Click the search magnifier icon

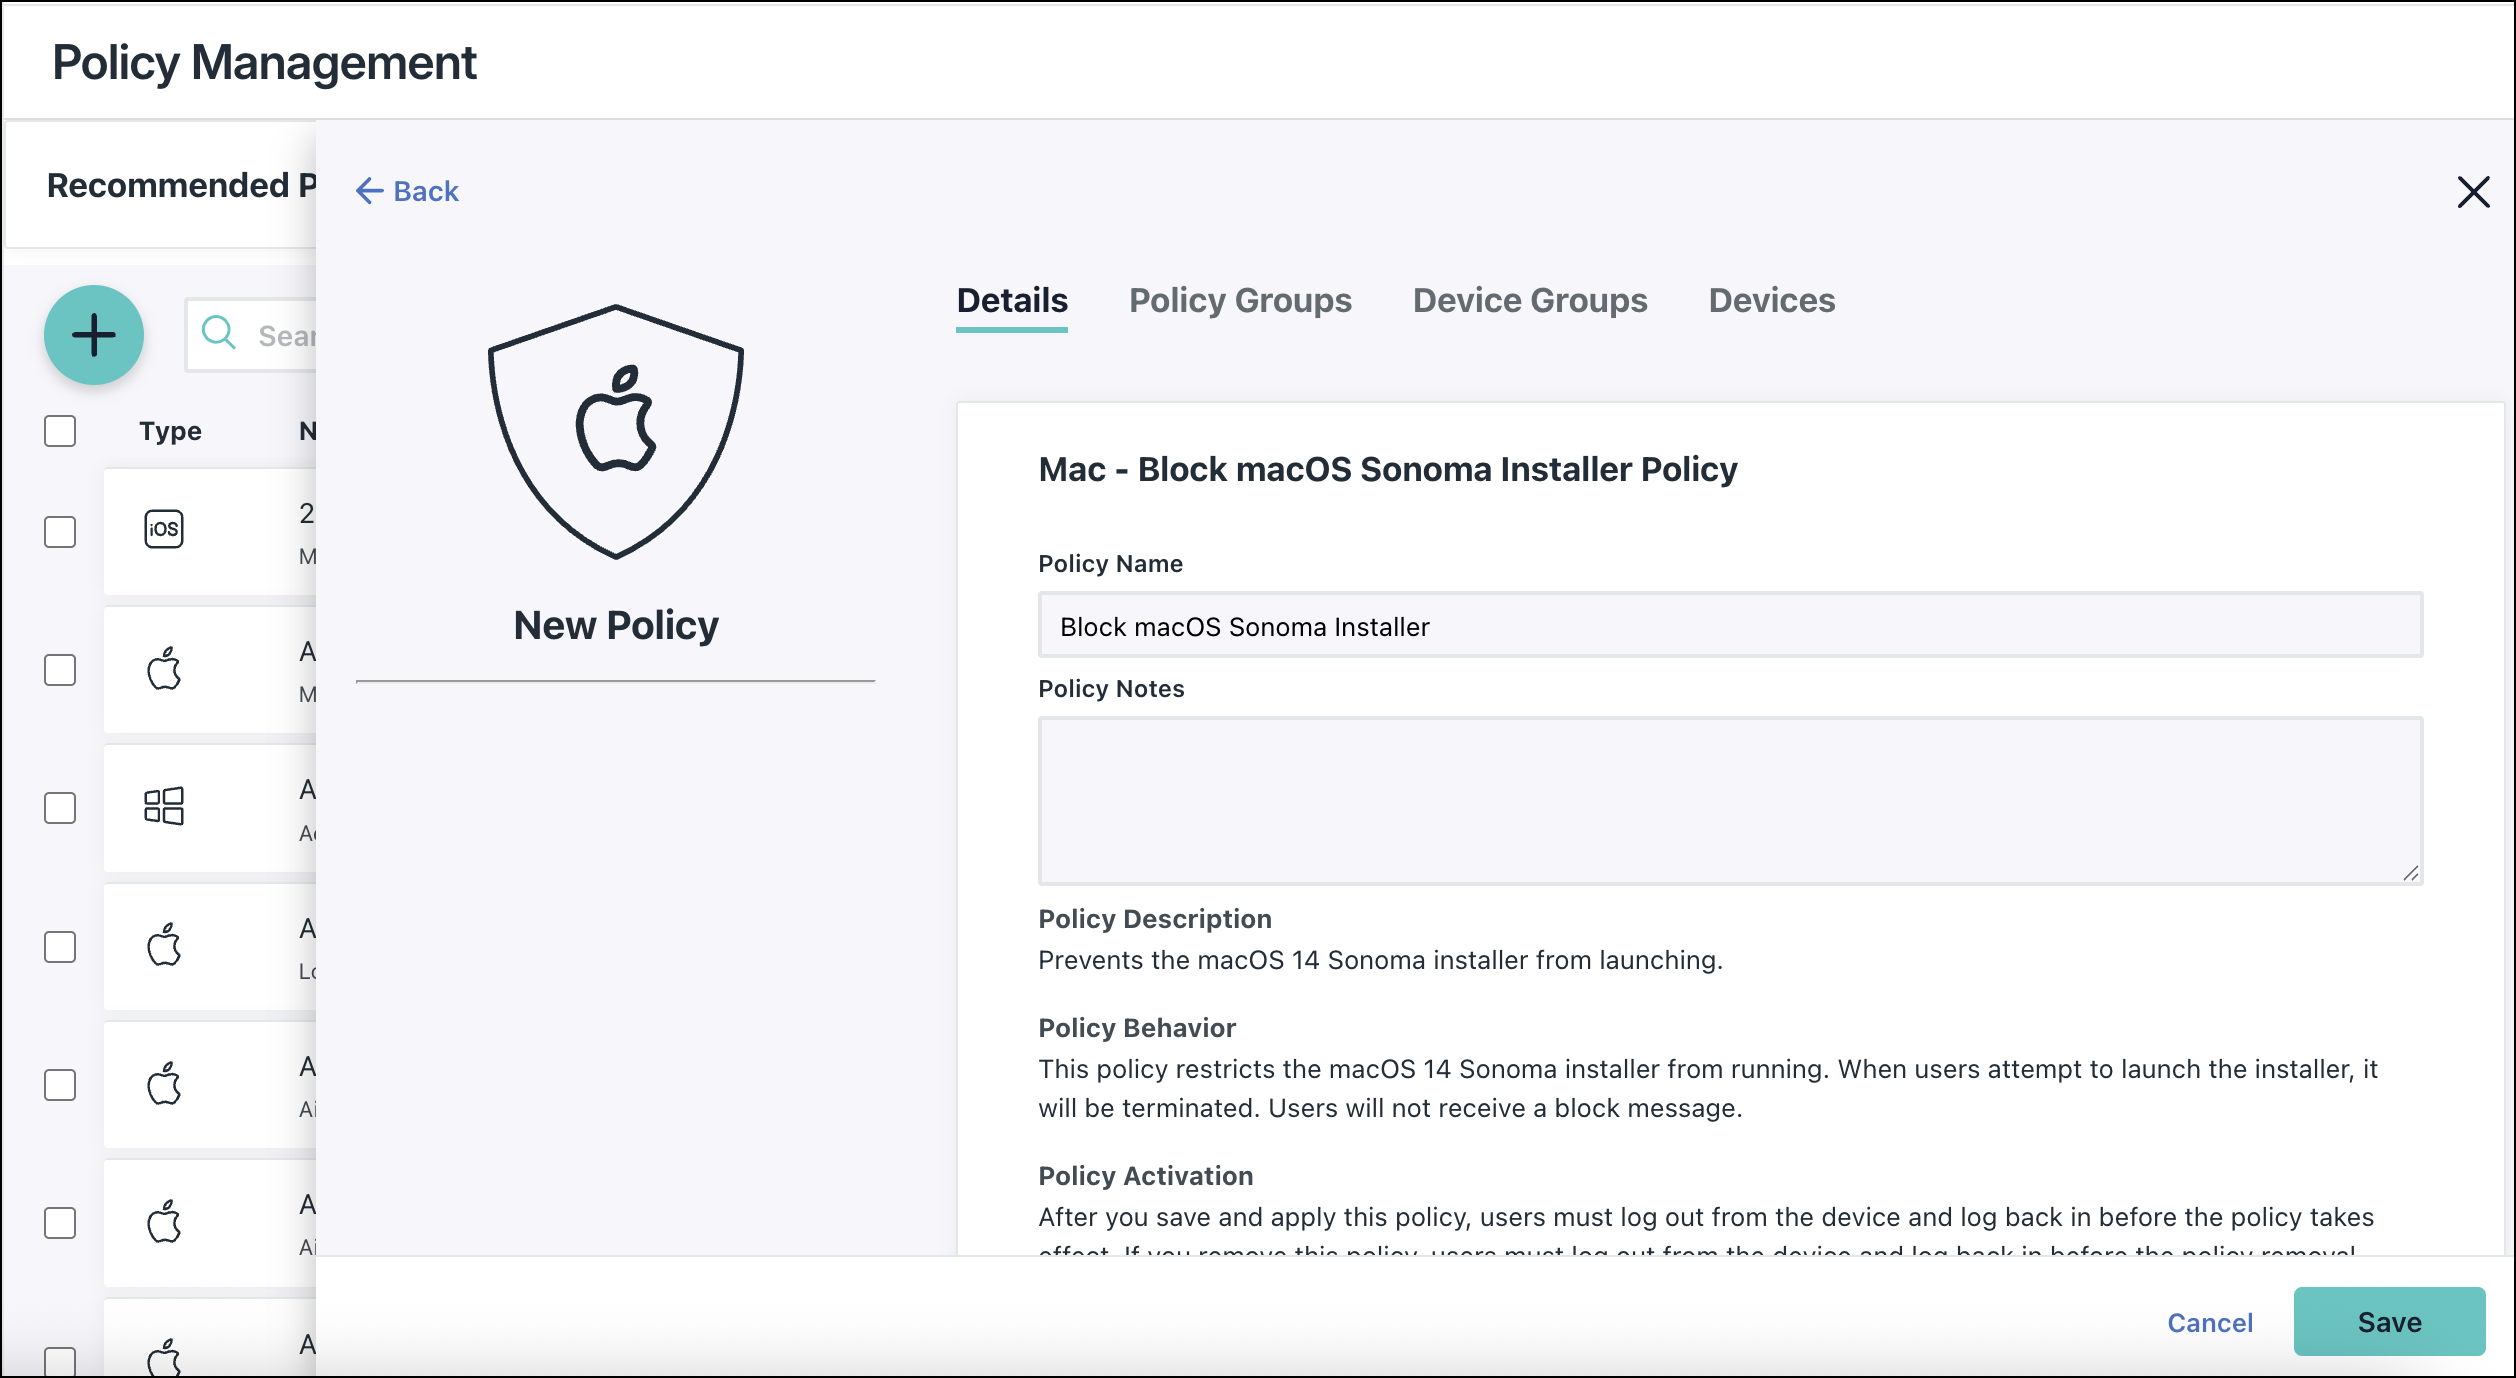click(219, 334)
